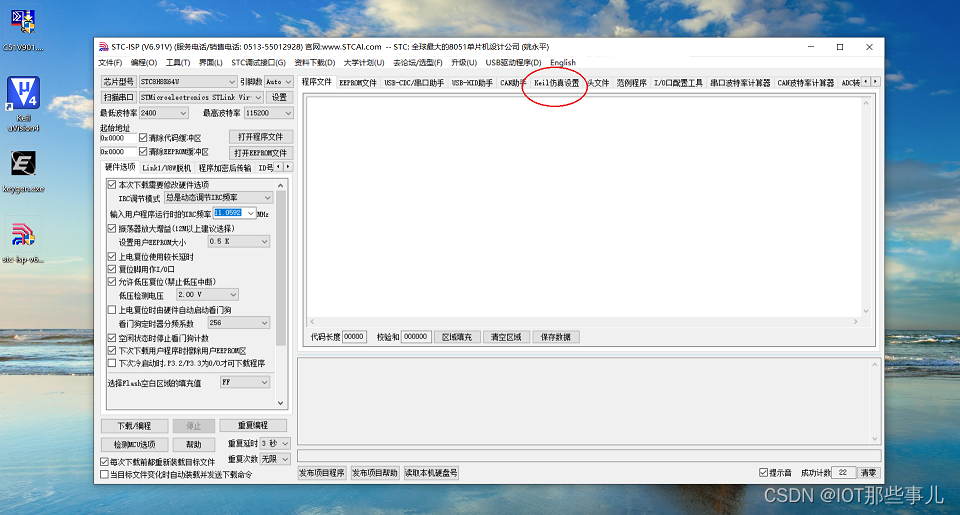Screen dimensions: 960x515
Task: Open the 工具(T) menu
Action: 178,62
